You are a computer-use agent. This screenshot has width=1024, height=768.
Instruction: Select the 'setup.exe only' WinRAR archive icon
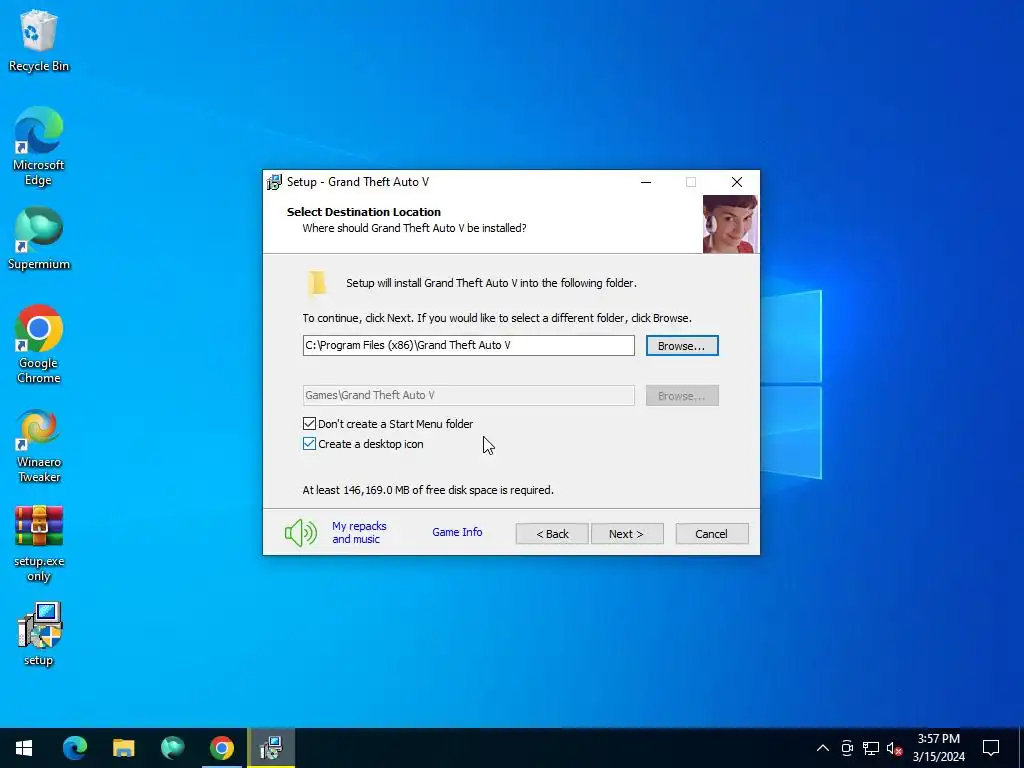pos(39,543)
